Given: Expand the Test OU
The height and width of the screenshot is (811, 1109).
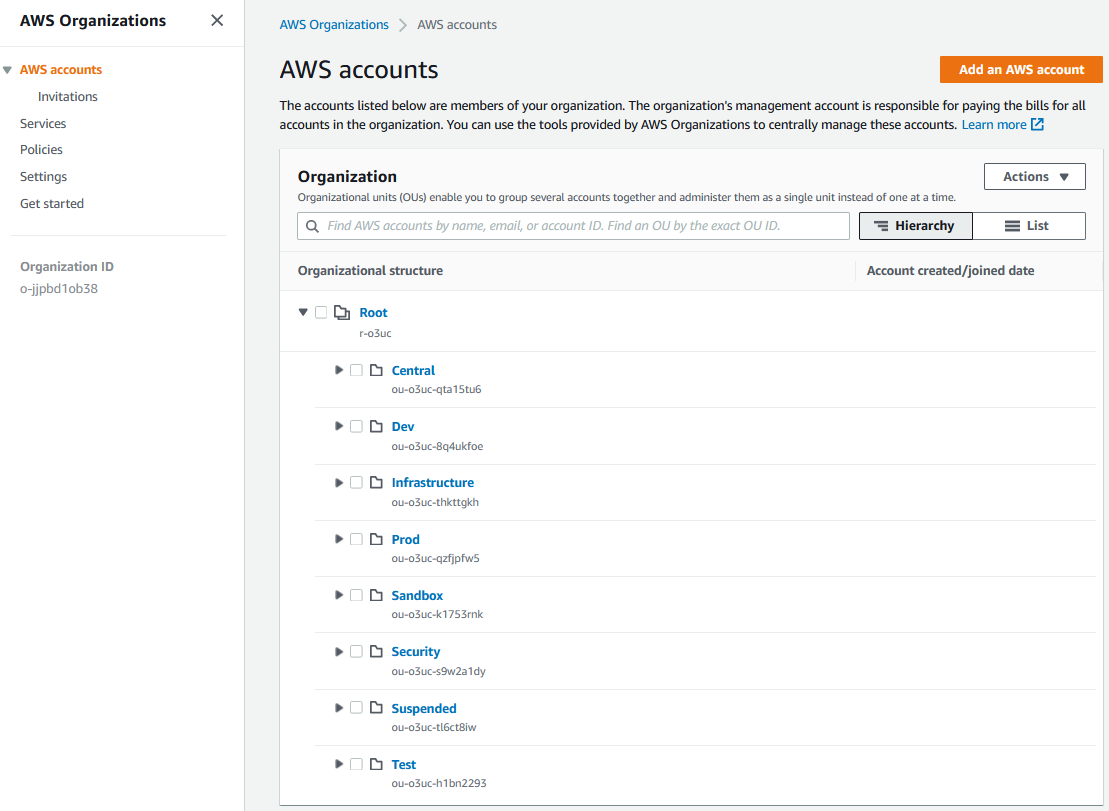Looking at the screenshot, I should 339,764.
